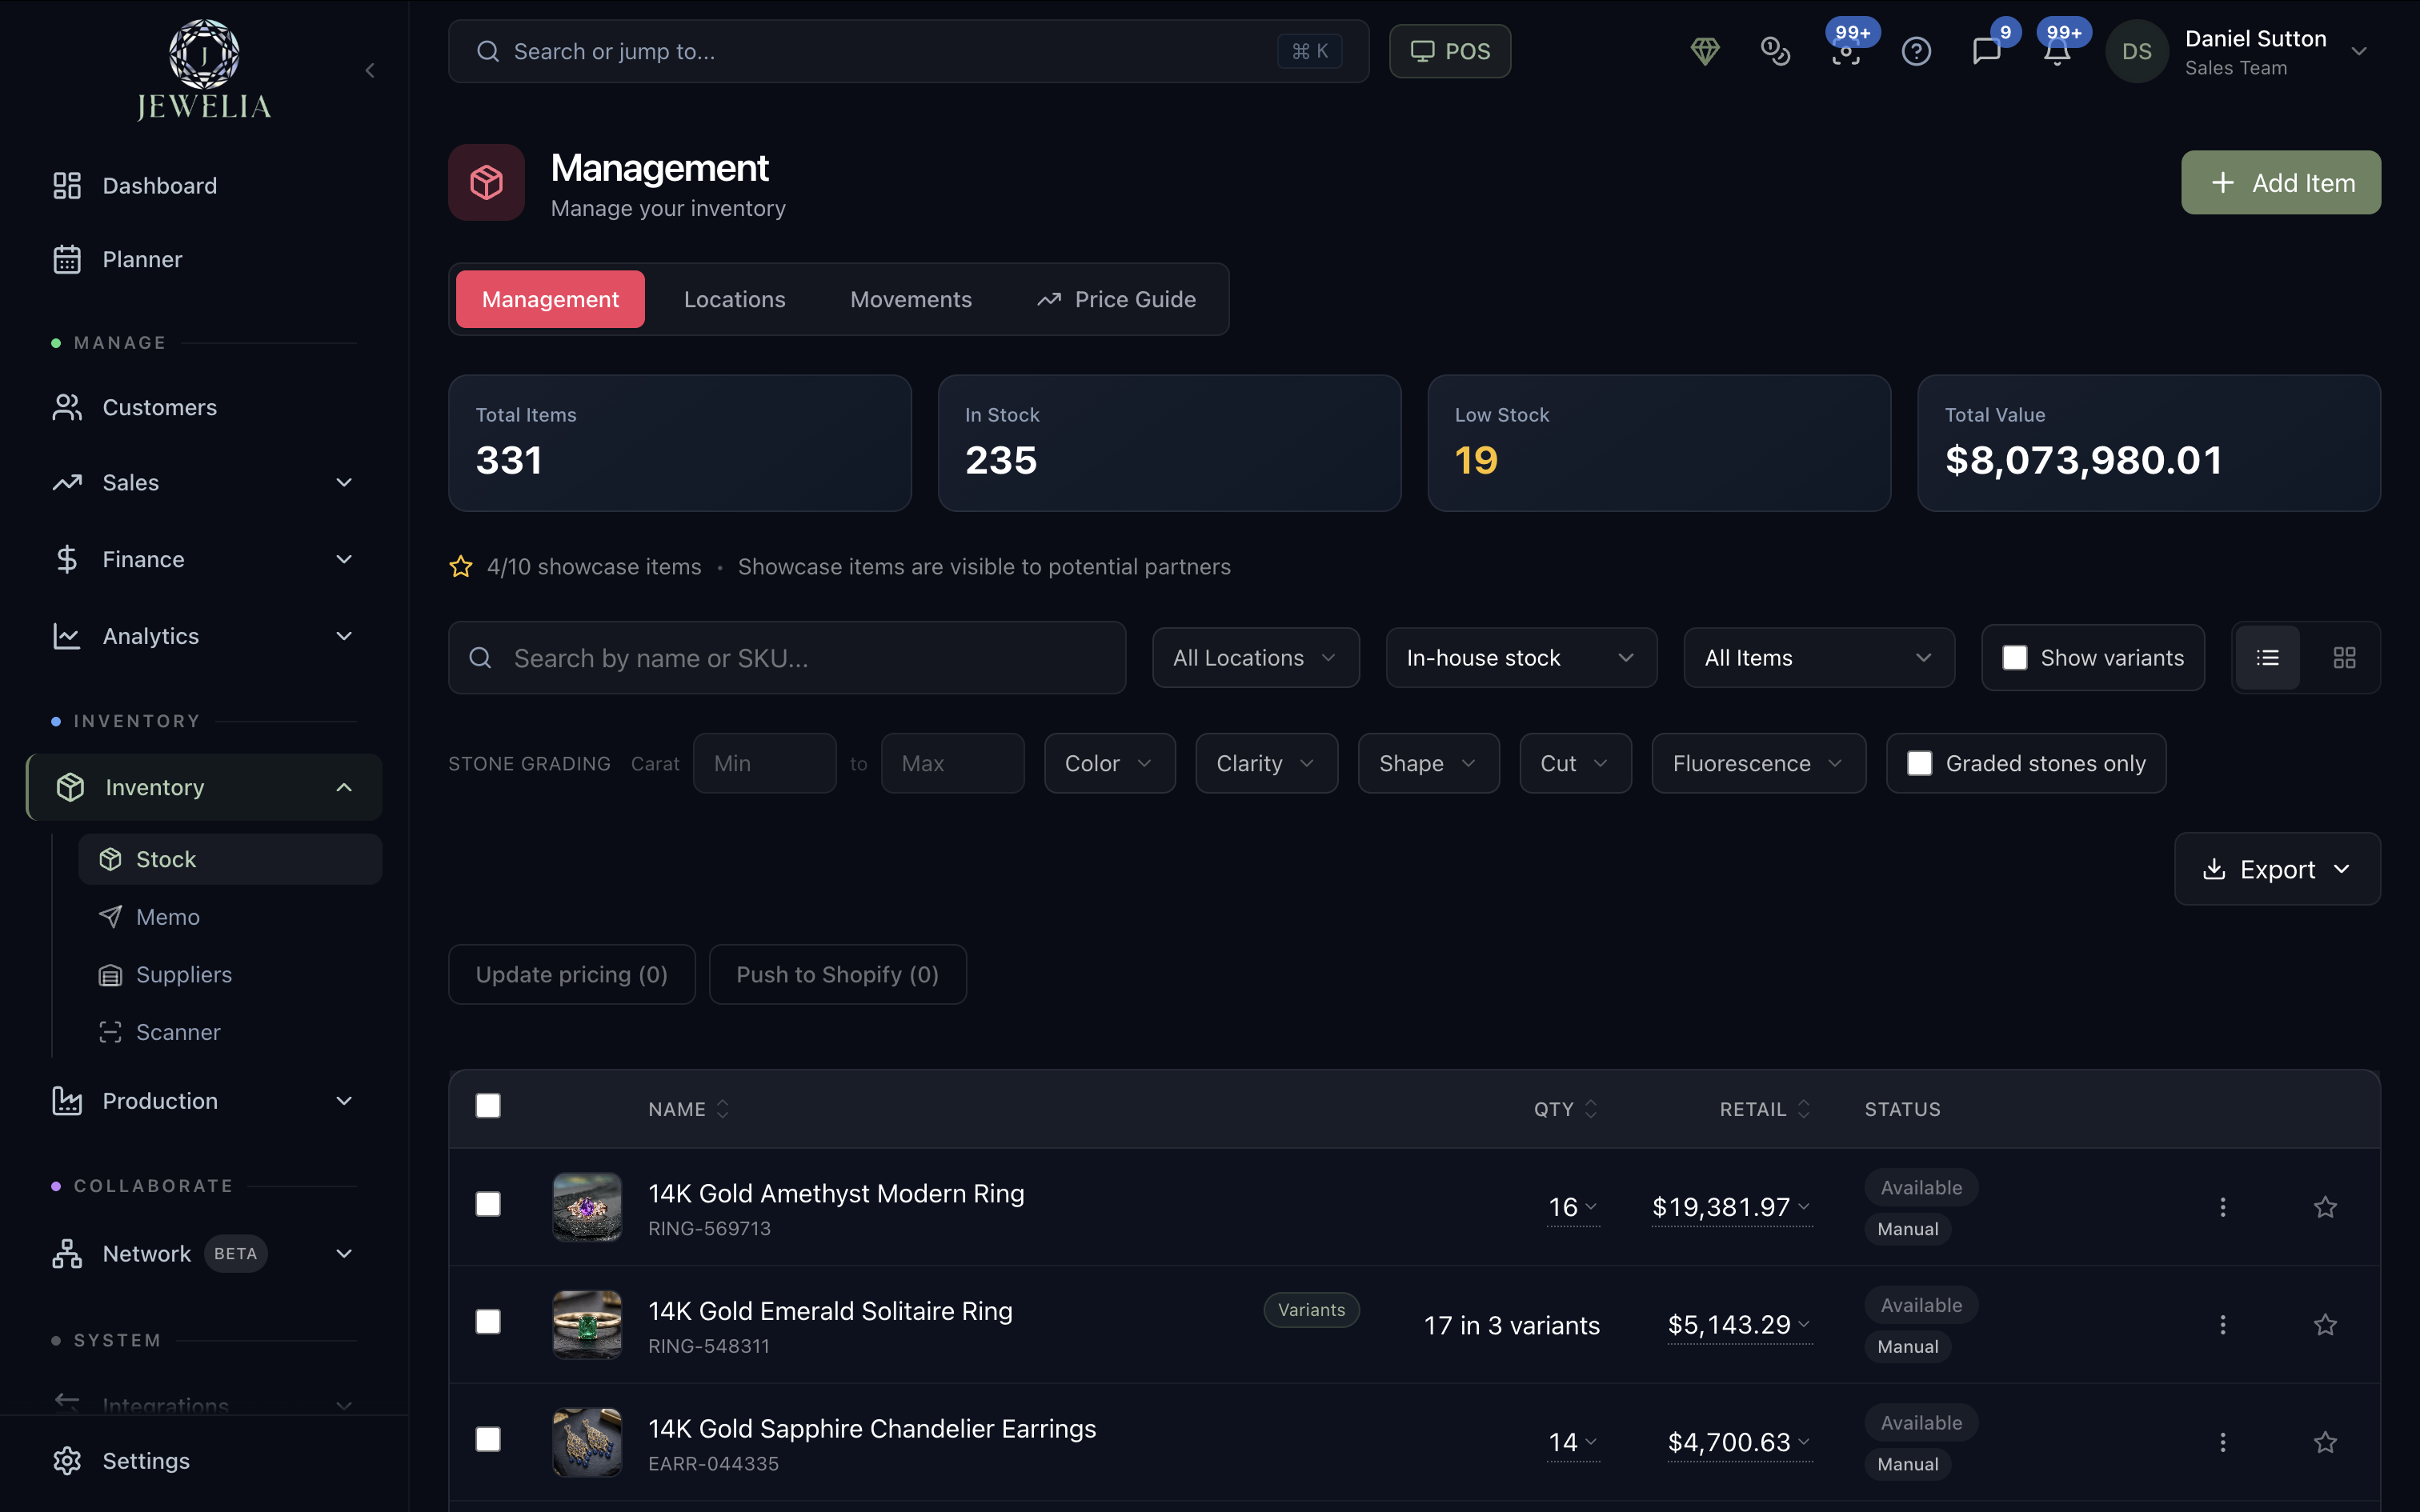Open the chat messages icon
Image resolution: width=2420 pixels, height=1512 pixels.
[x=1986, y=51]
